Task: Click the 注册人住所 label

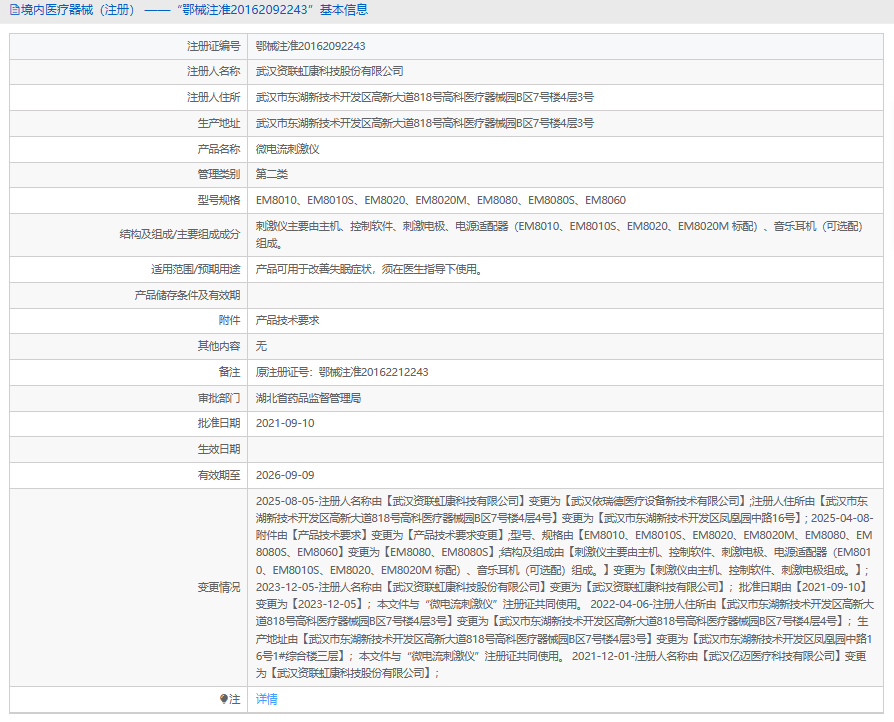Action: tap(213, 98)
